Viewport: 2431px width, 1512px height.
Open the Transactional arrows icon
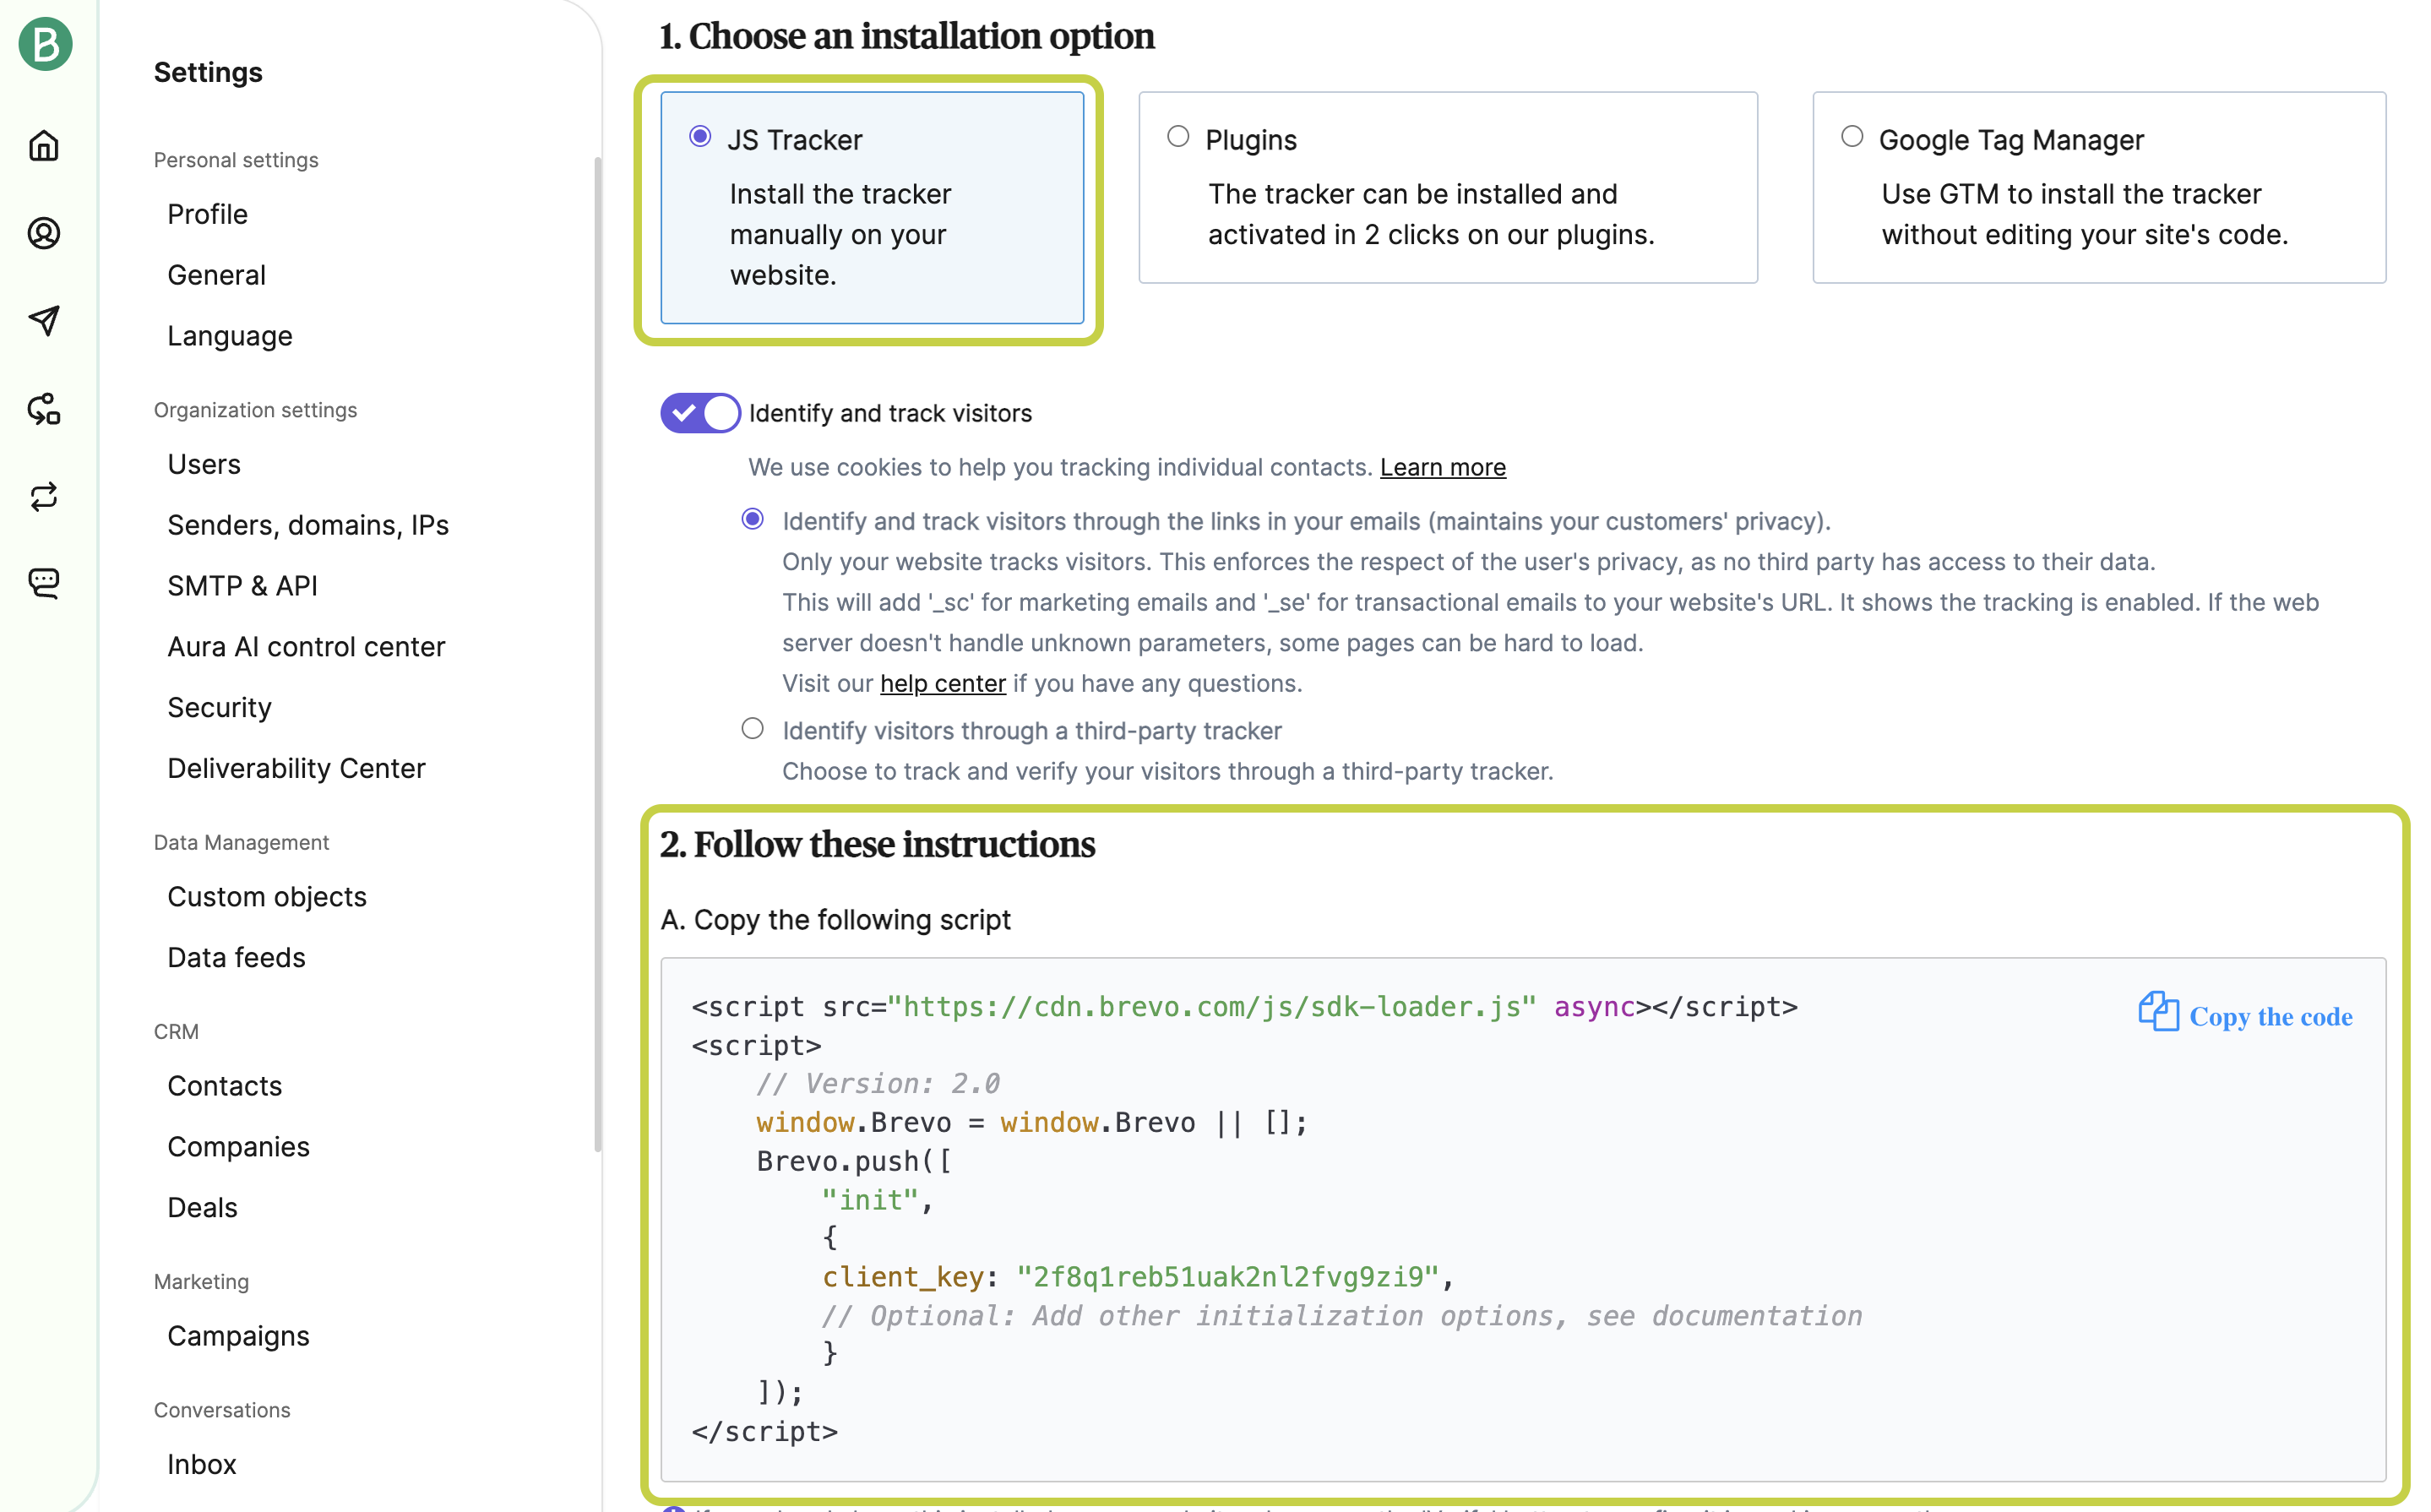[44, 496]
